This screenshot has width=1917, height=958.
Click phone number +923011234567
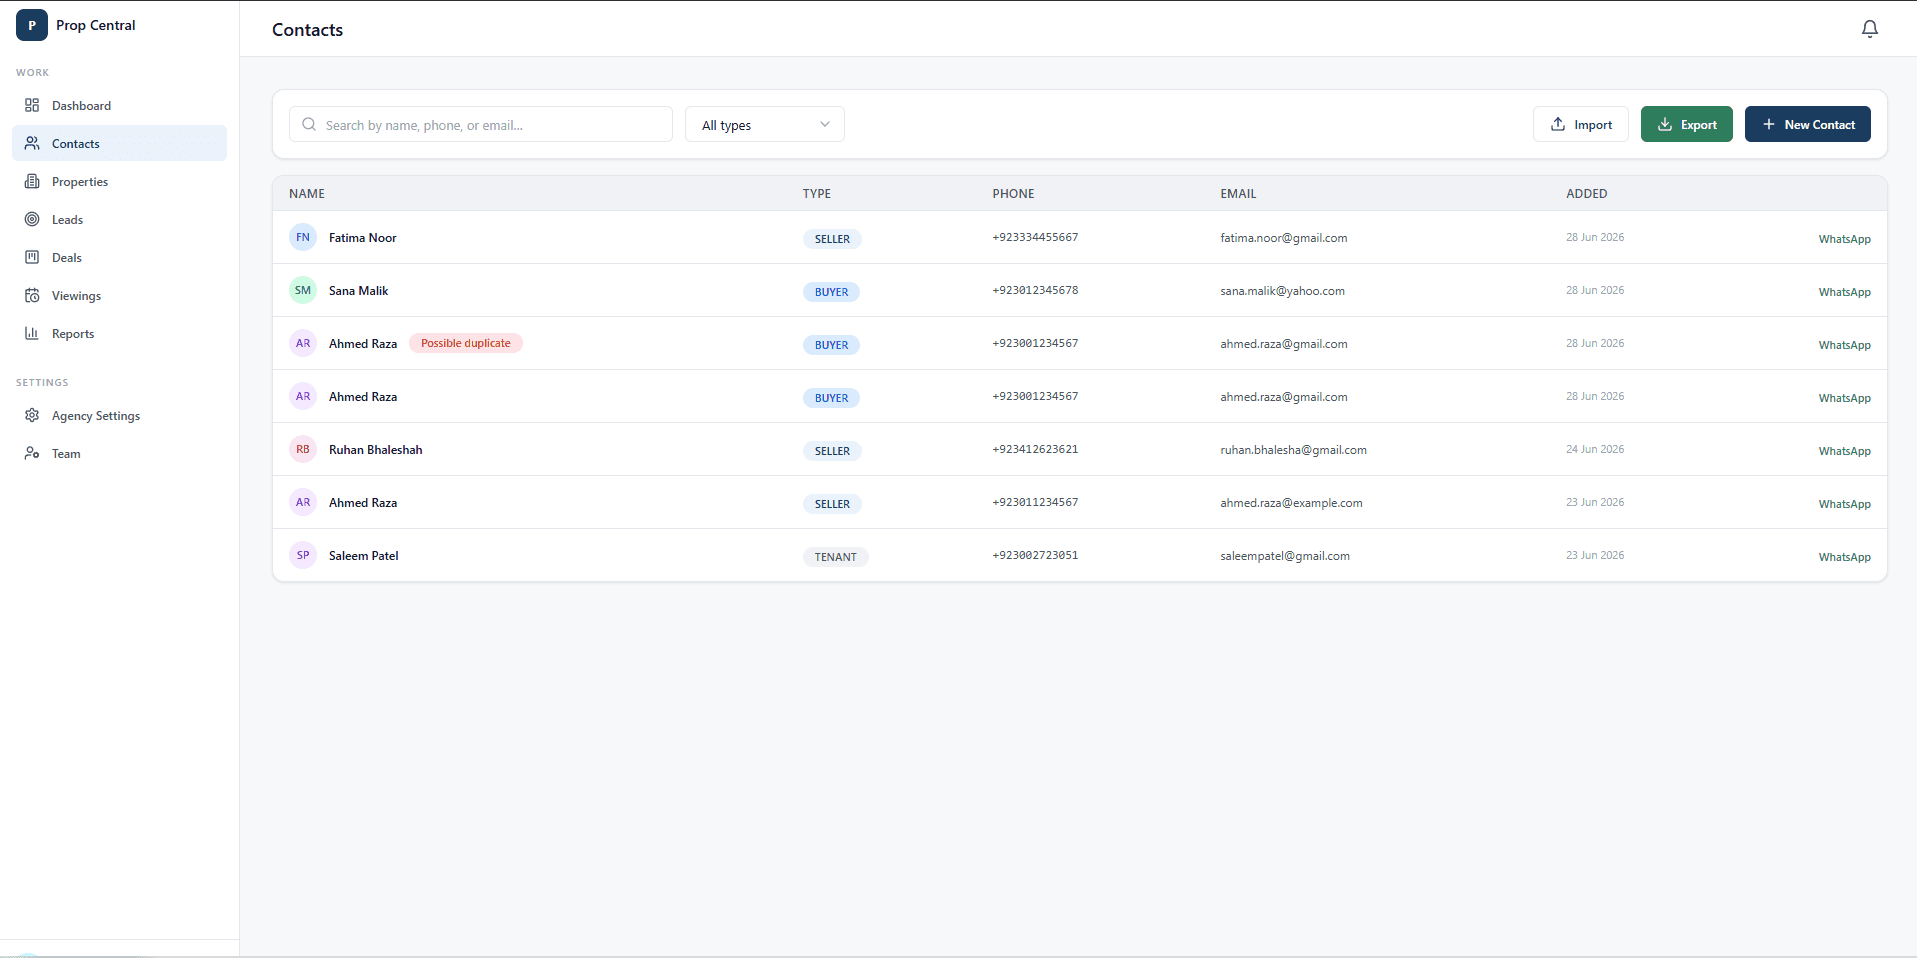[1035, 502]
